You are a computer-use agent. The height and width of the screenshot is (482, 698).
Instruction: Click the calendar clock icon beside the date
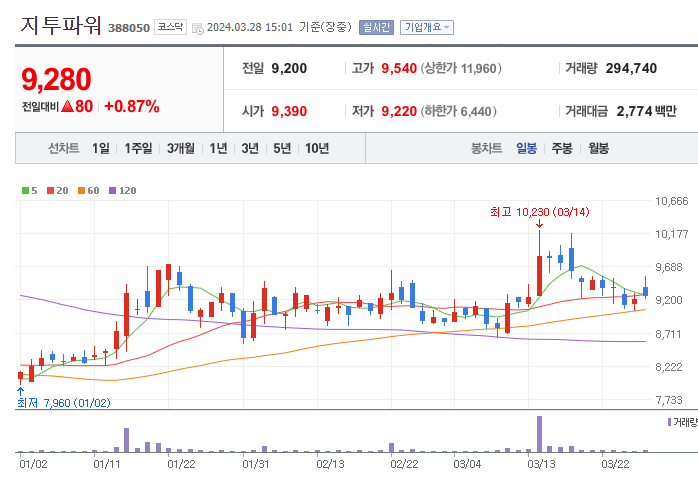coord(198,28)
